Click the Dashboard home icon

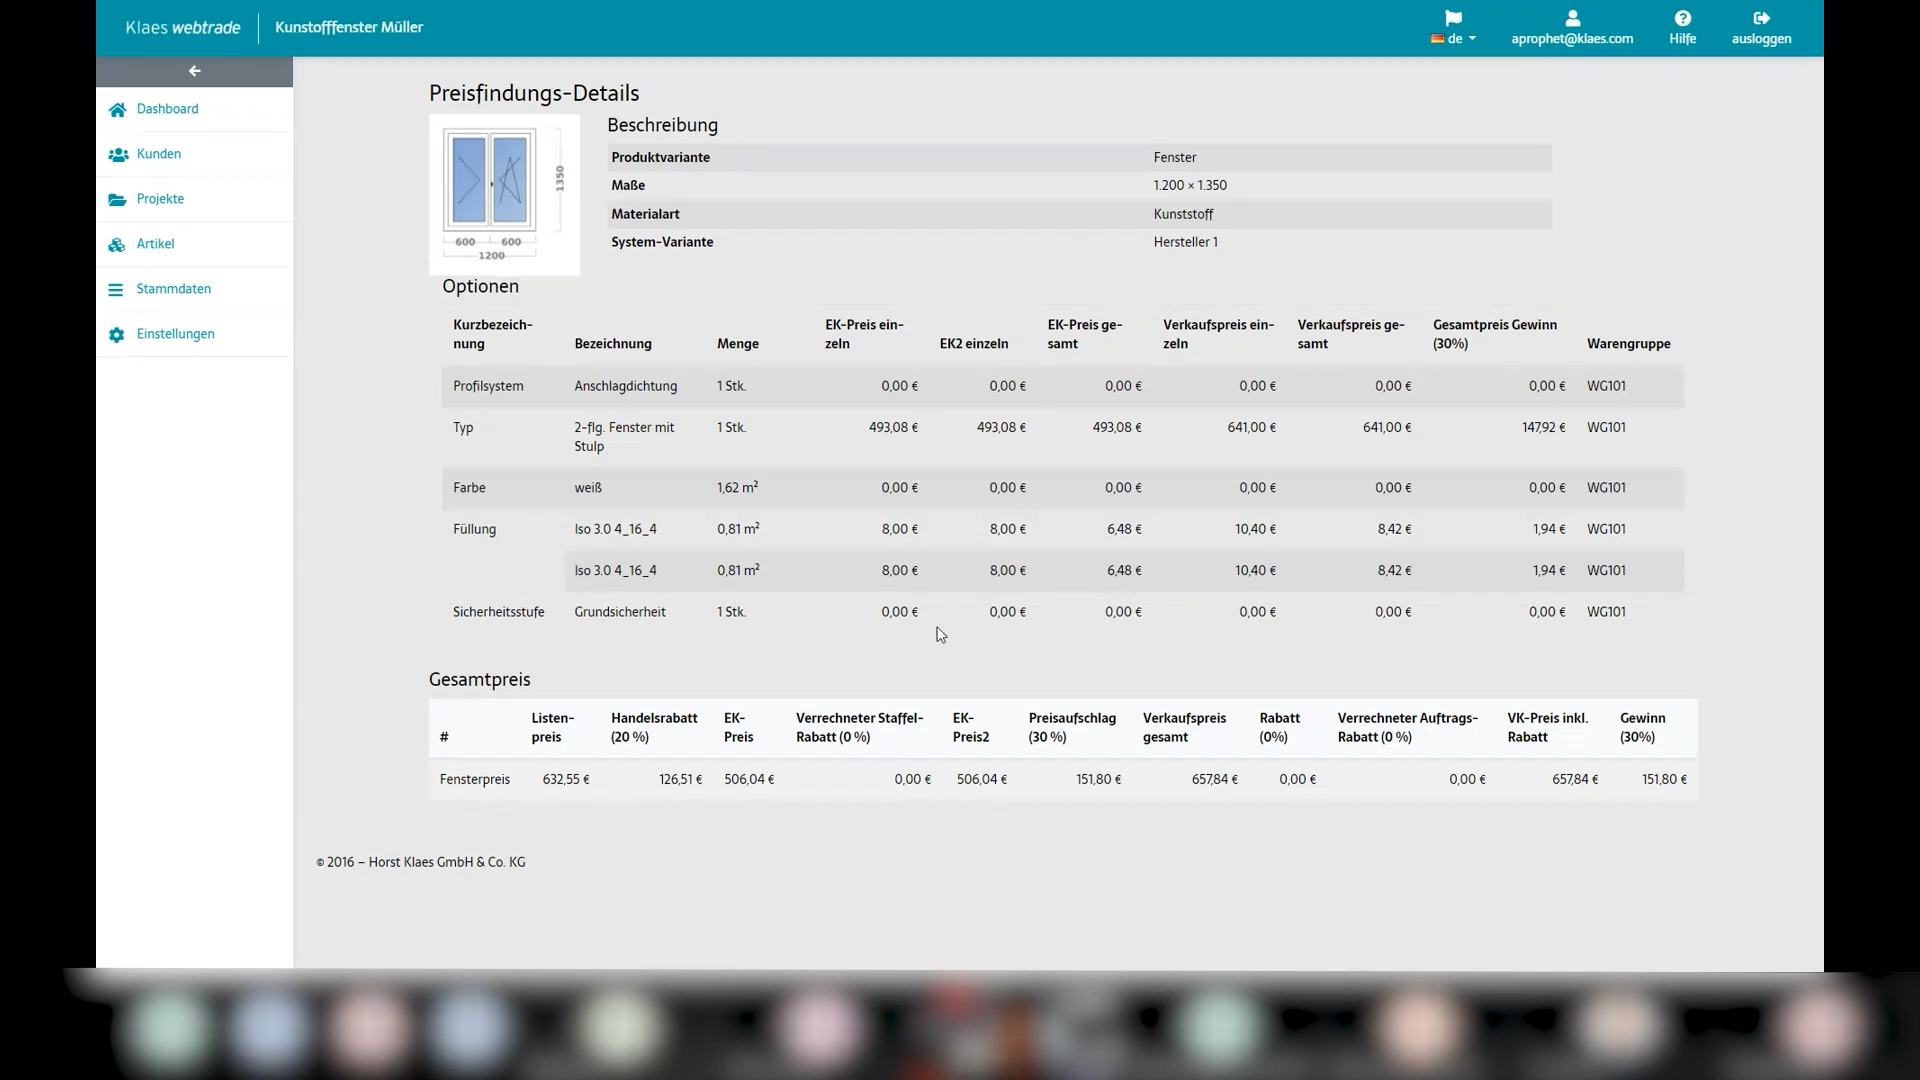[117, 109]
